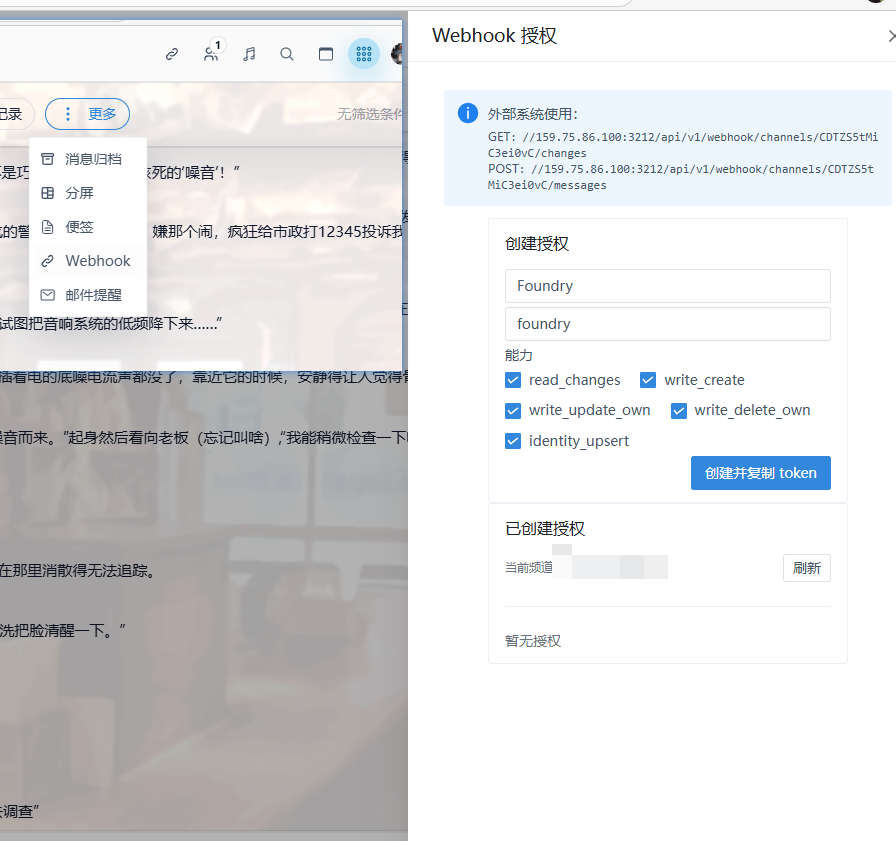Click the 洗把脸清醒一下 message line
Viewport: 896px width, 841px height.
pyautogui.click(x=63, y=631)
